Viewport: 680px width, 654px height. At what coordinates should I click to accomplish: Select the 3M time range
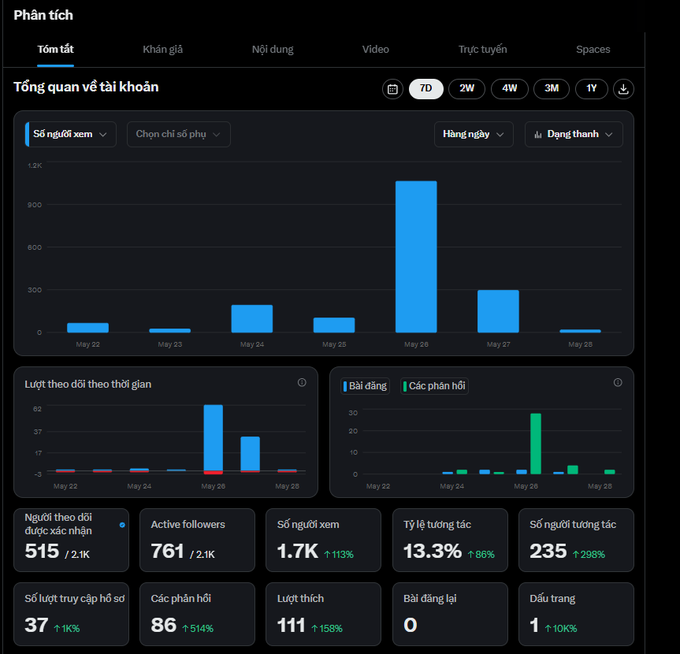coord(551,89)
